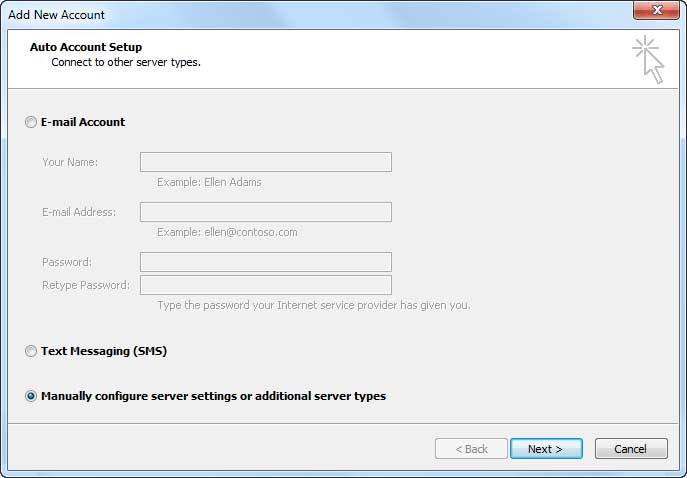Viewport: 687px width, 478px height.
Task: Click the Retype Password input field
Action: [x=266, y=285]
